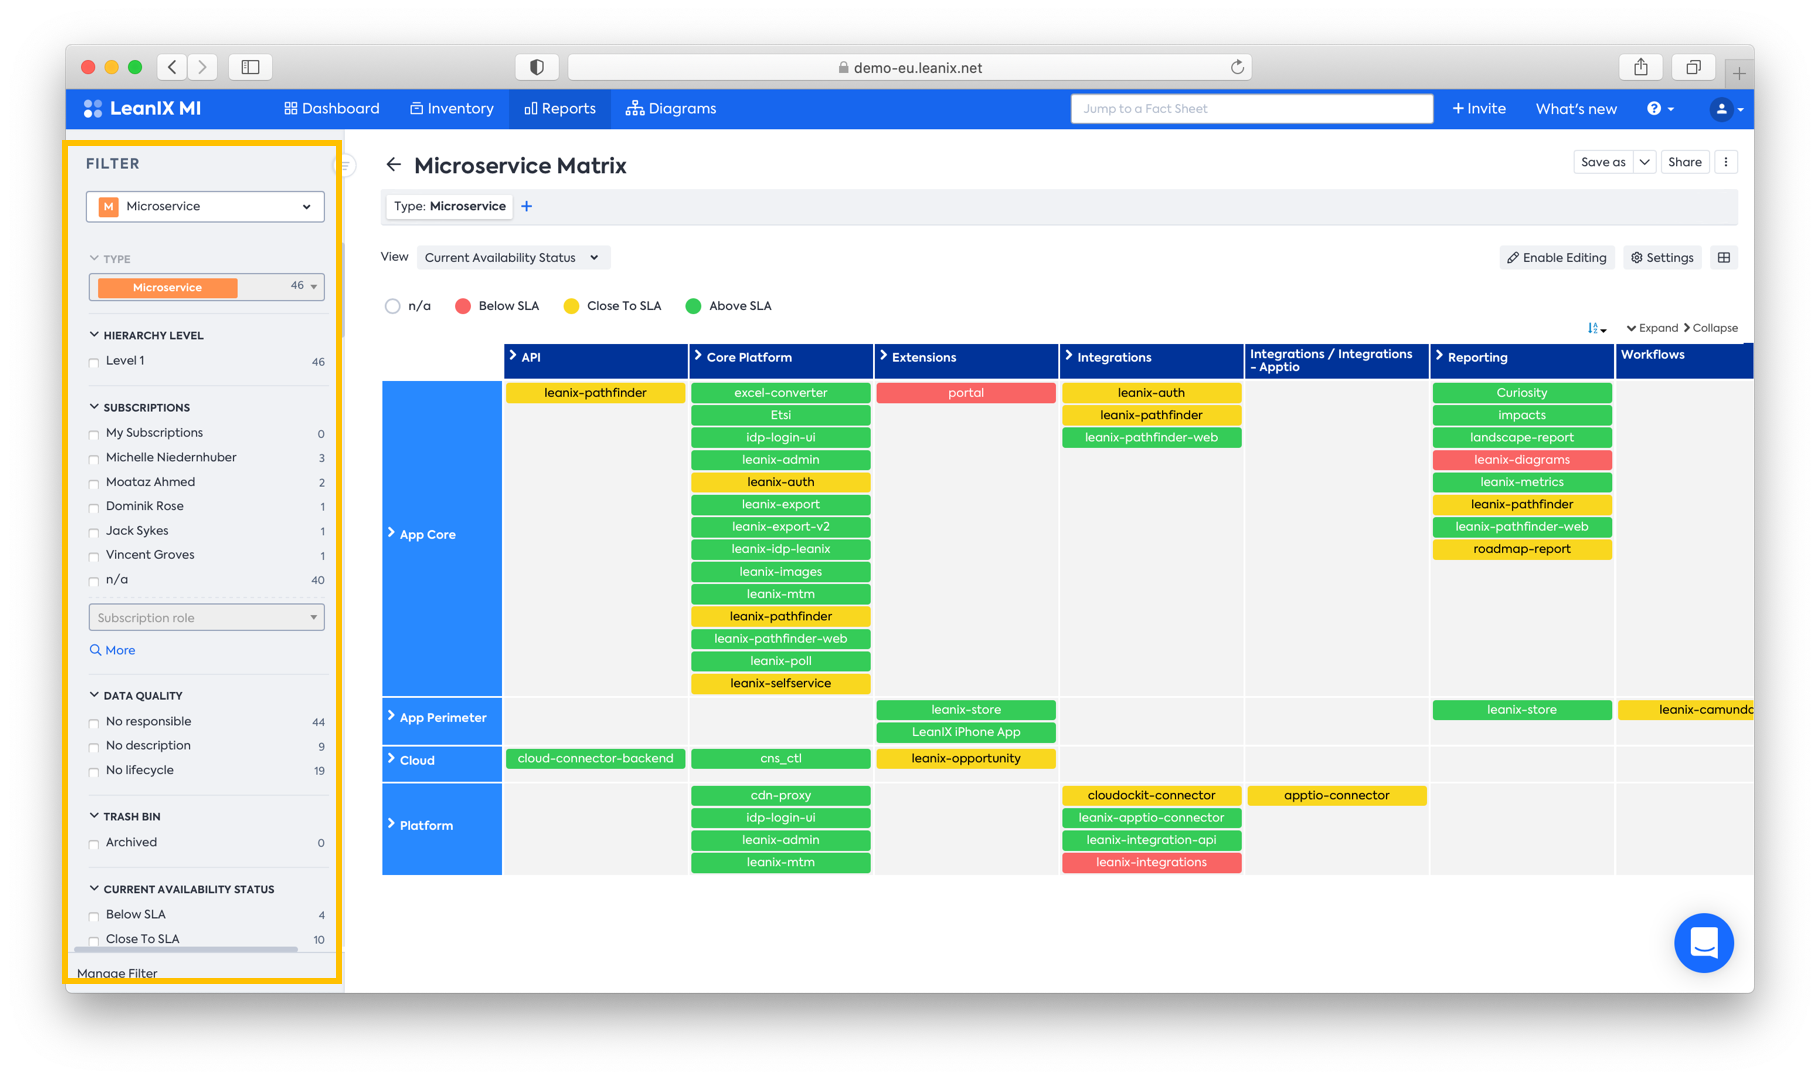Check the Level 1 hierarchy checkbox
The width and height of the screenshot is (1820, 1080).
click(94, 362)
